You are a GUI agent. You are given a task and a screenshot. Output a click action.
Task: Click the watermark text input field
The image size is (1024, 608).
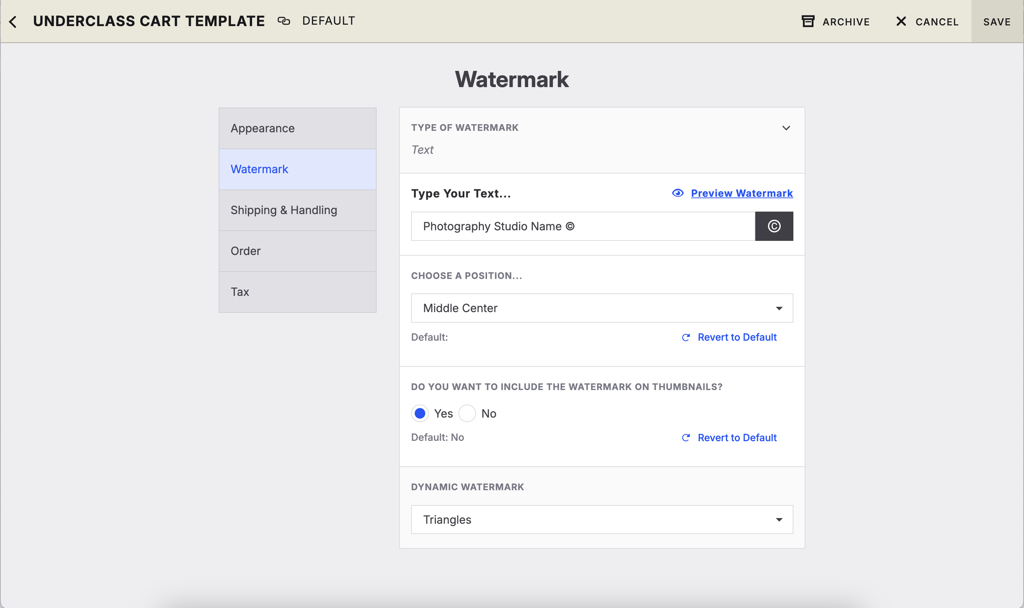[582, 226]
